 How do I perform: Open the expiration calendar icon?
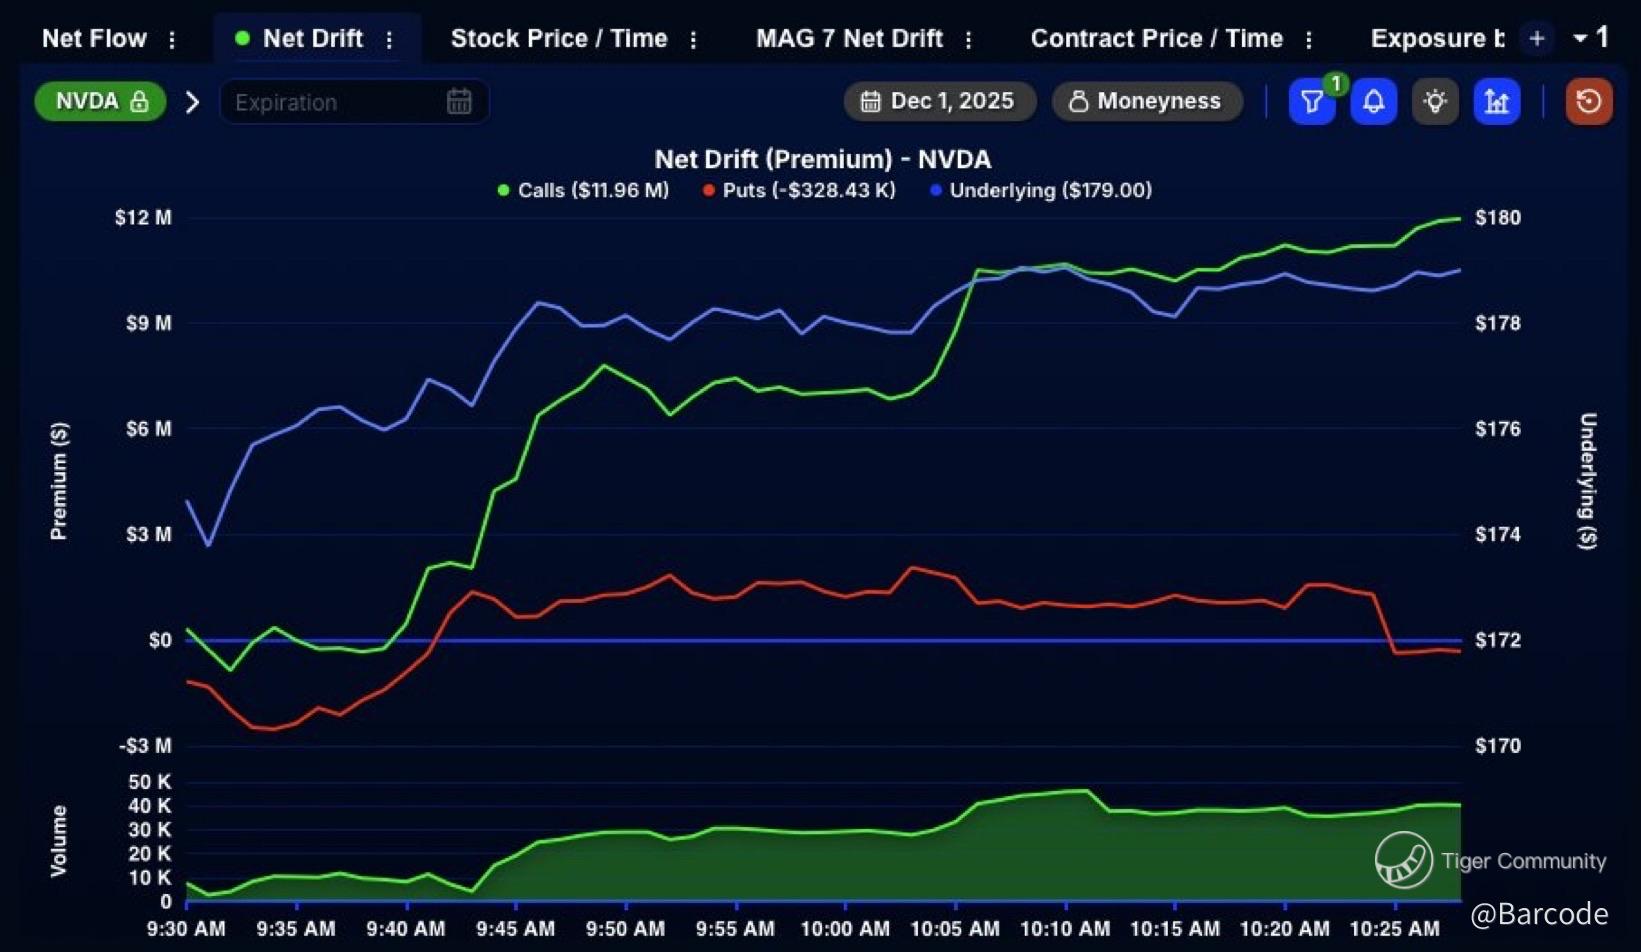point(459,101)
